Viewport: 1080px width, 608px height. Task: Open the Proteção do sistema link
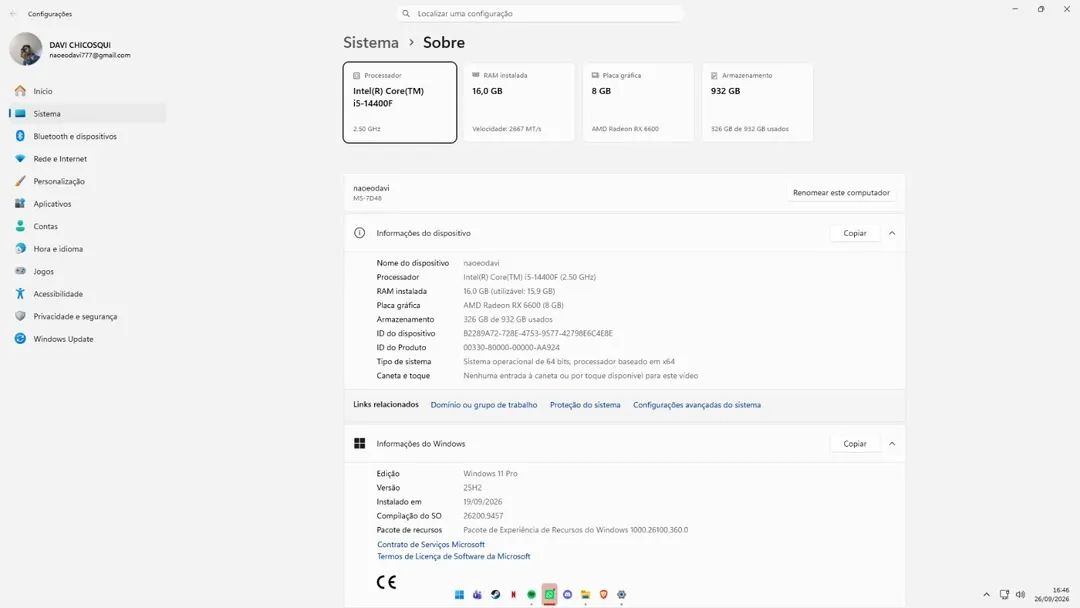click(585, 405)
